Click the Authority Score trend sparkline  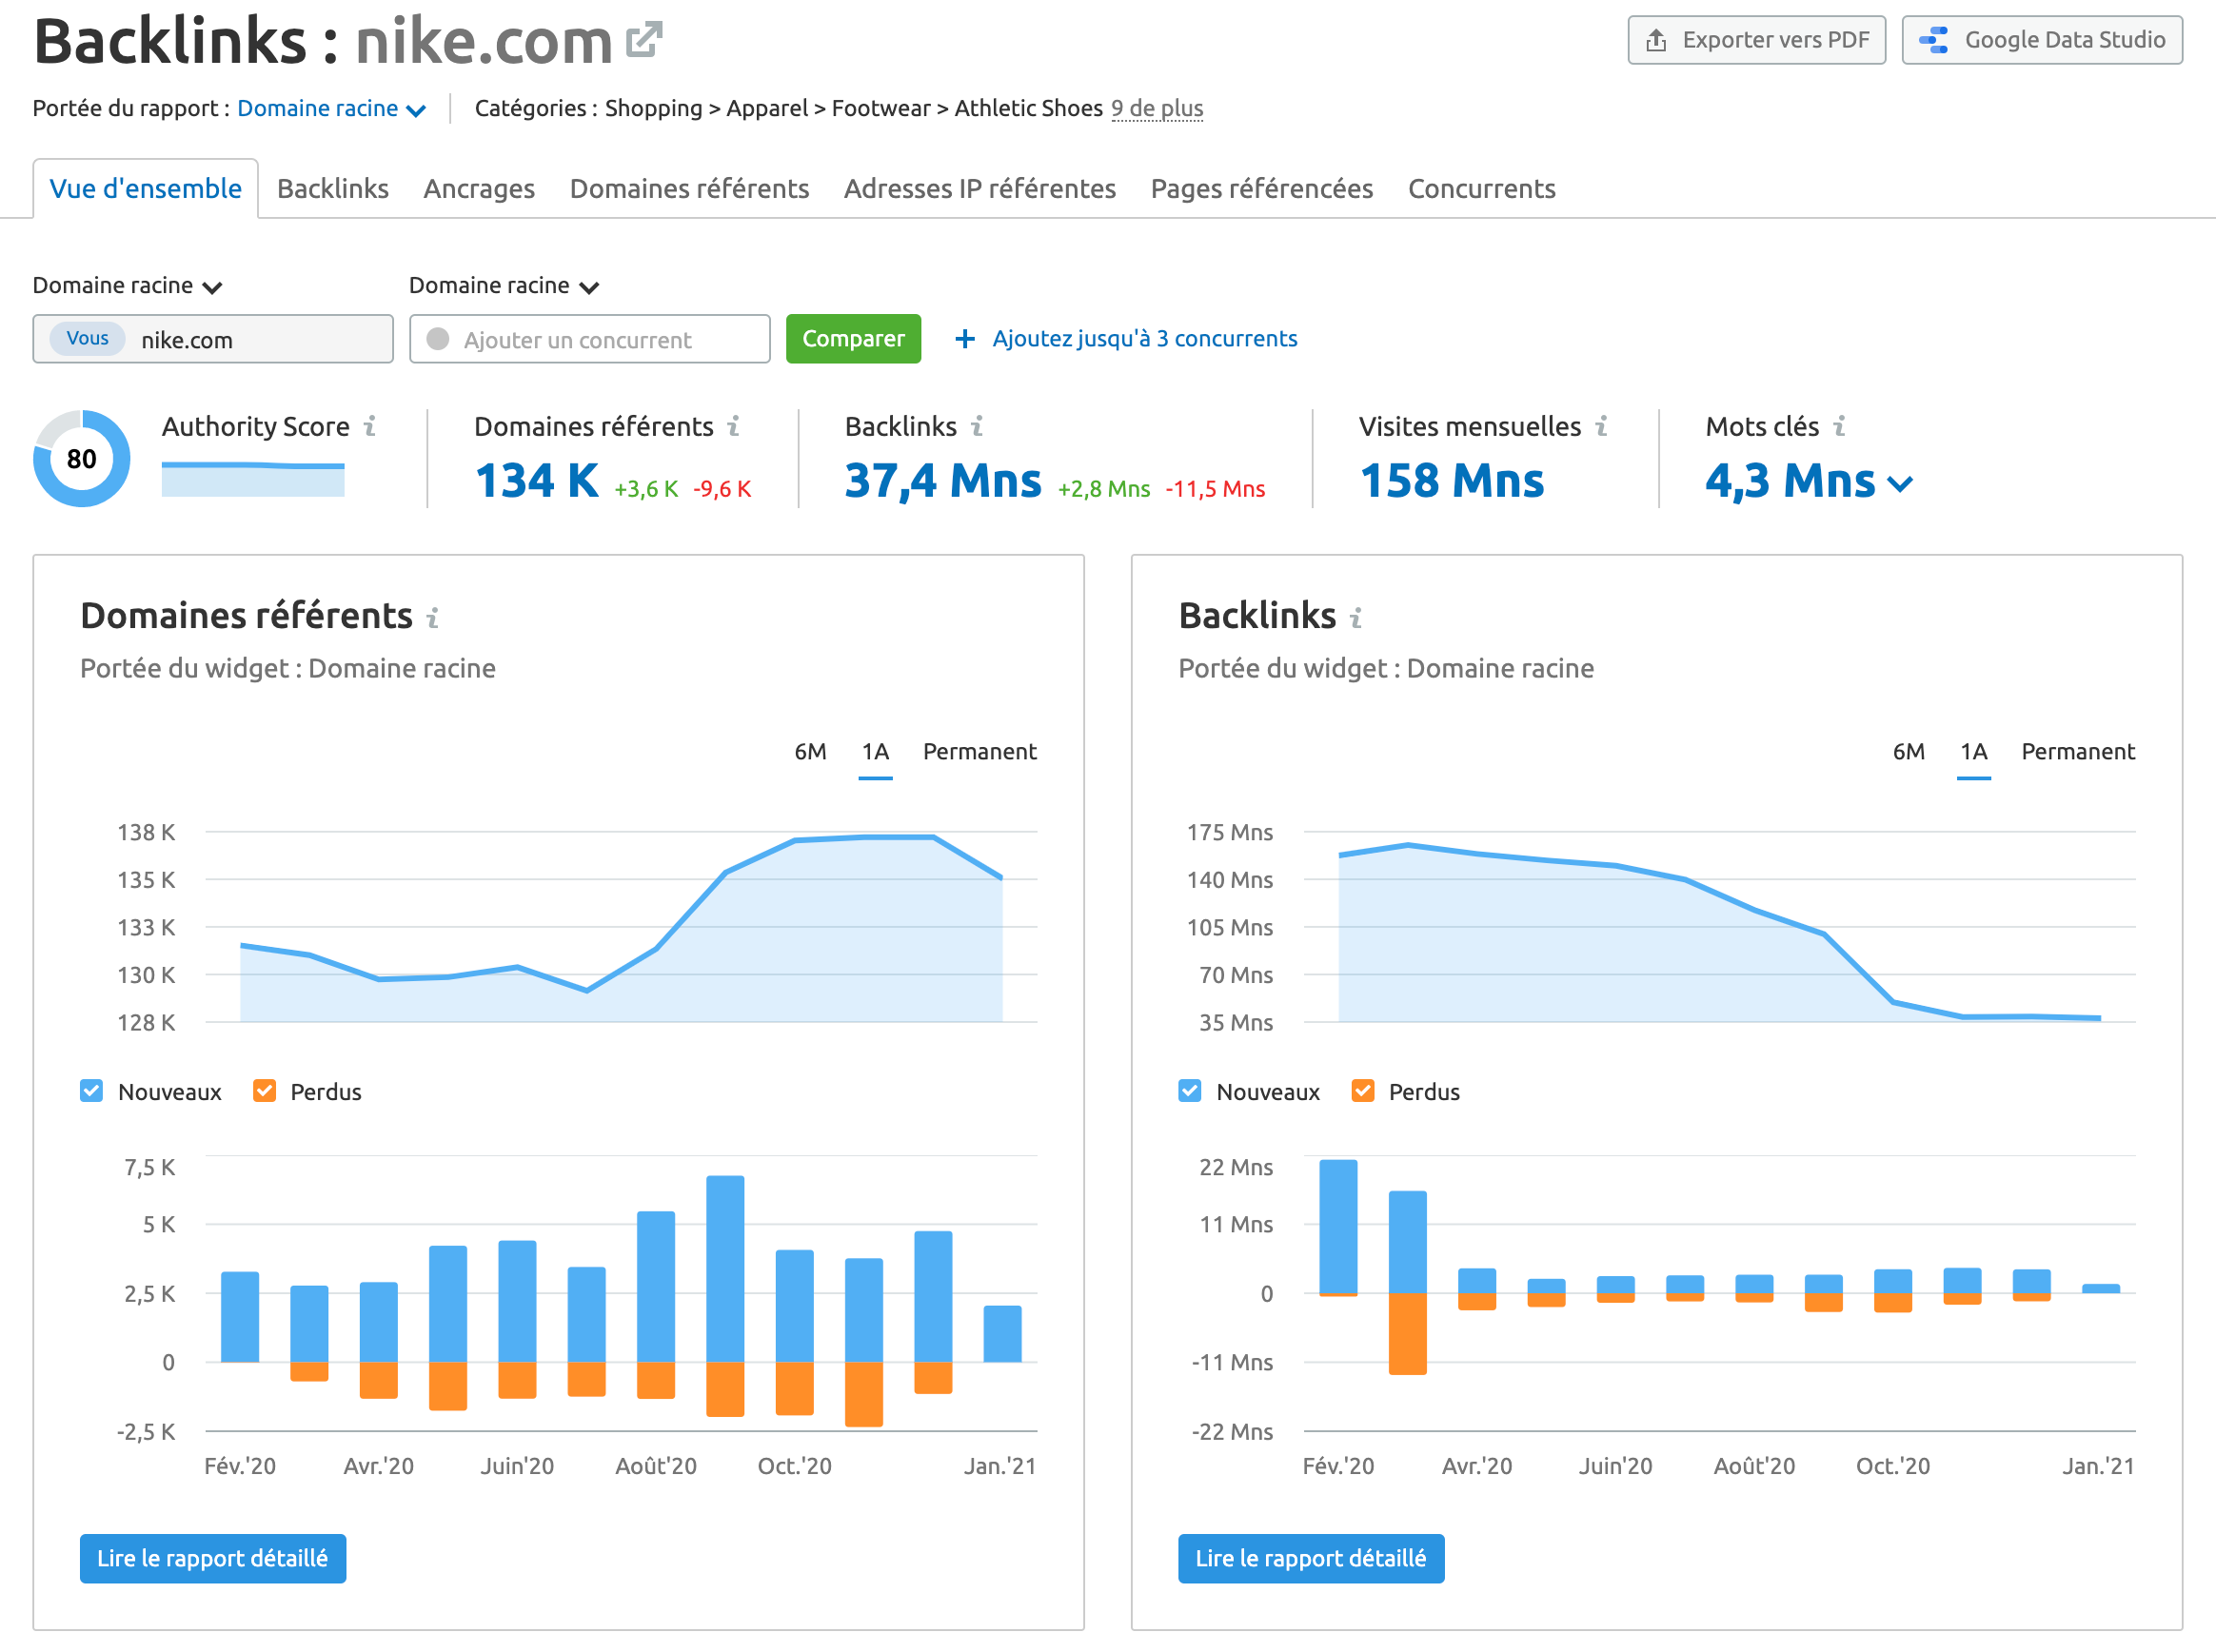pyautogui.click(x=253, y=479)
